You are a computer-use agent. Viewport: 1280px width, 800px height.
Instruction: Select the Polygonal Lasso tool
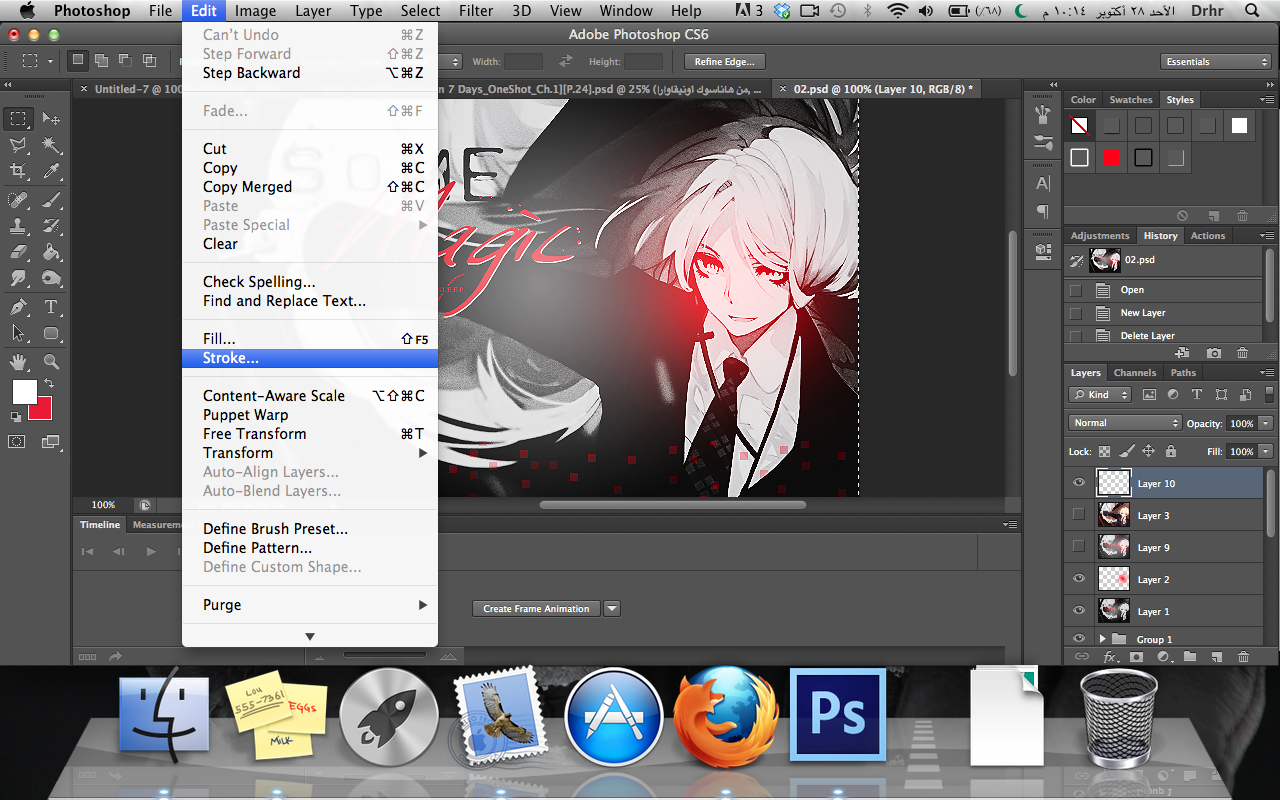[x=19, y=145]
